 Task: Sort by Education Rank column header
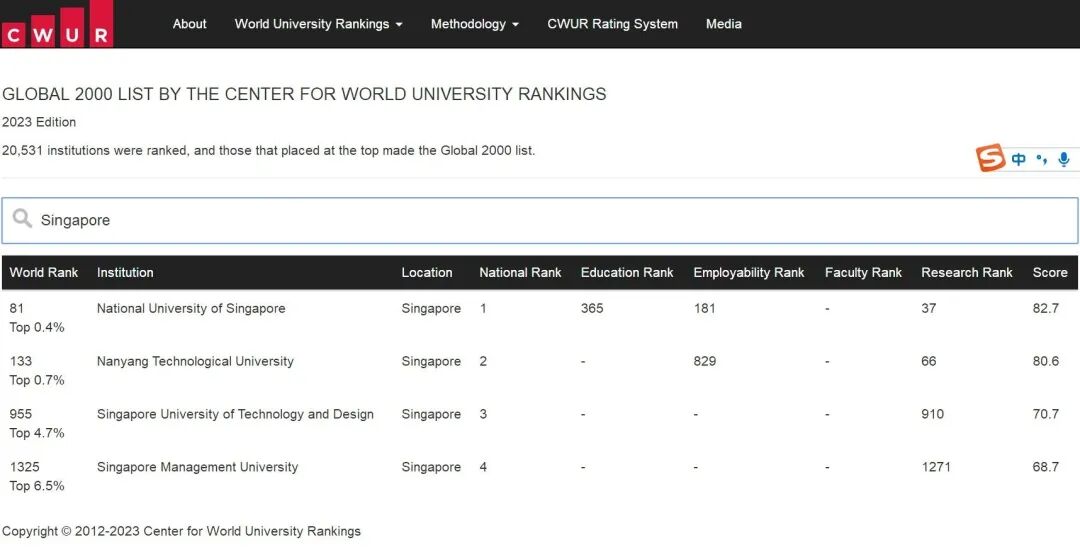point(627,273)
